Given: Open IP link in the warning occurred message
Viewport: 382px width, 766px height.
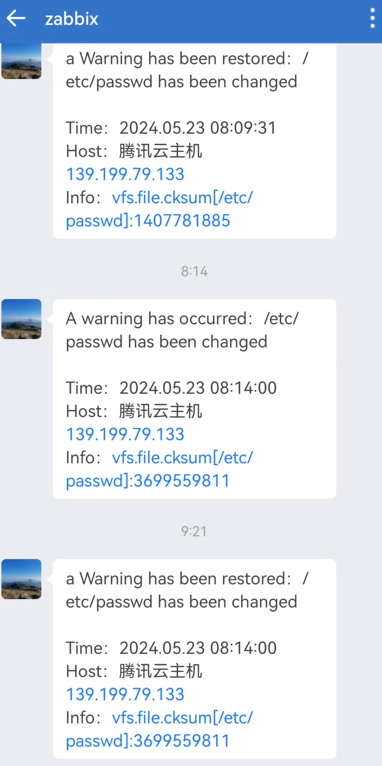Looking at the screenshot, I should coord(125,434).
